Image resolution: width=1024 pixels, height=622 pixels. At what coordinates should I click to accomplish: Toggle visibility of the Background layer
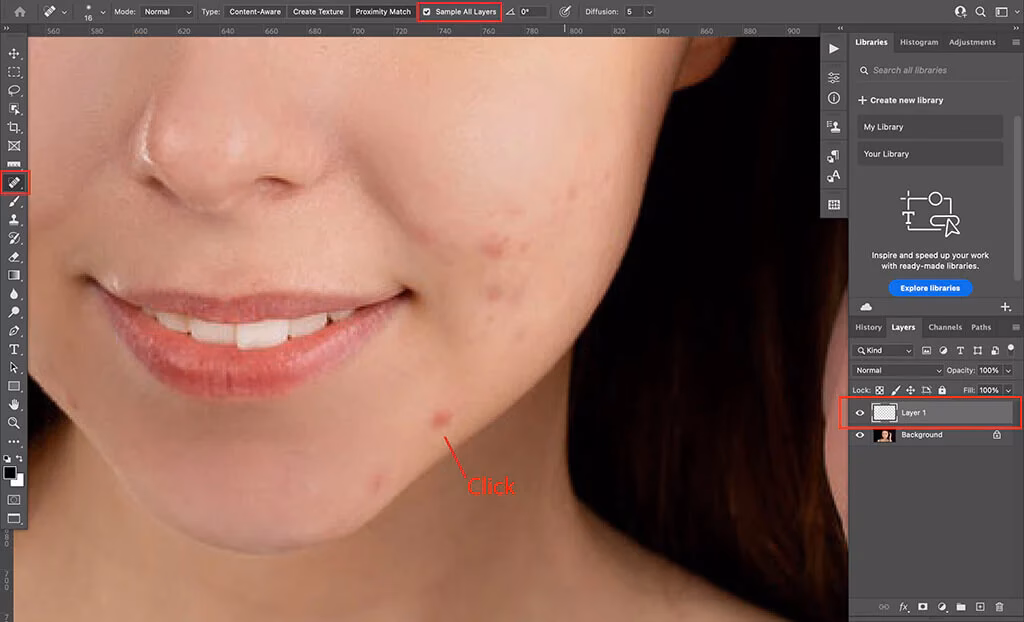860,435
